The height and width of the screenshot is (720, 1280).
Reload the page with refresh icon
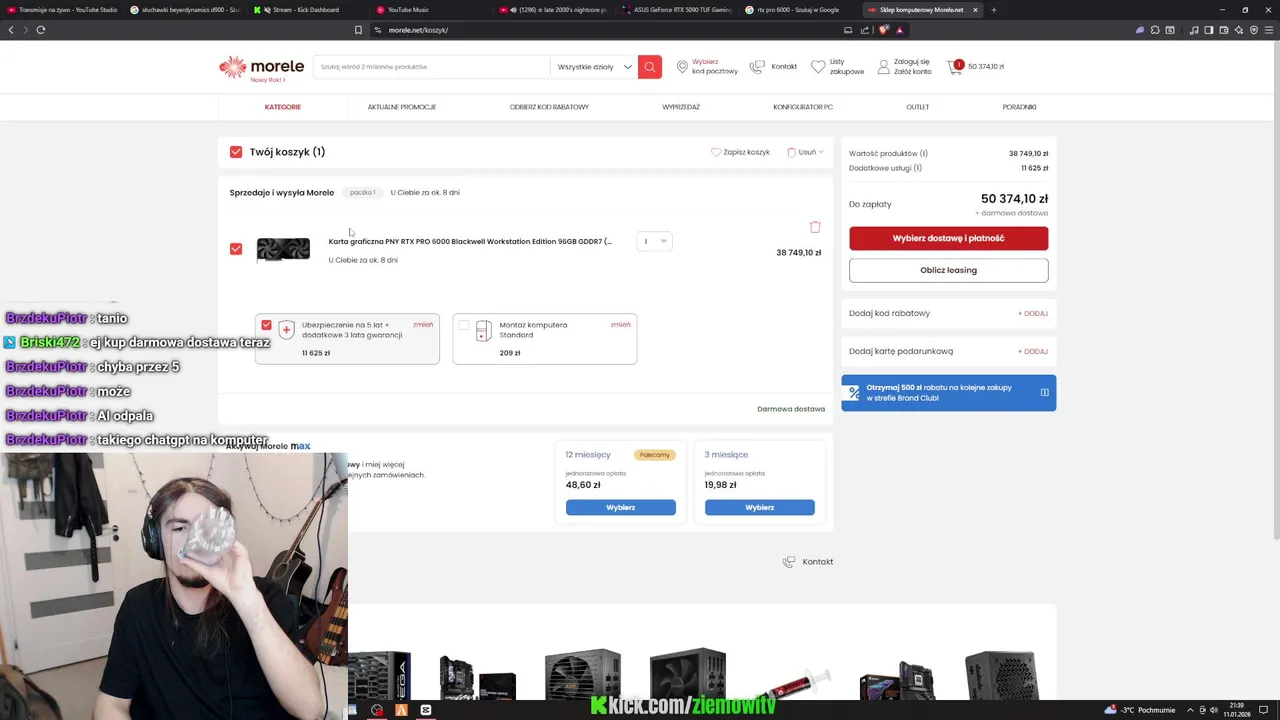41,30
